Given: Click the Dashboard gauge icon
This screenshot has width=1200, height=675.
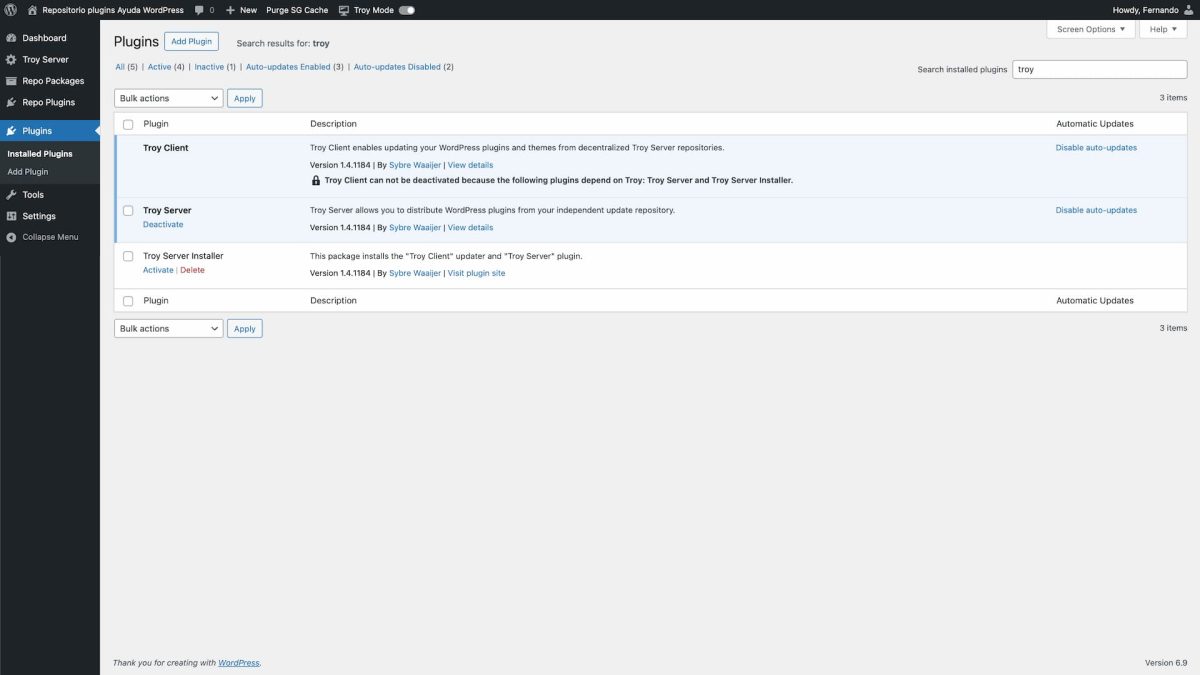Looking at the screenshot, I should click(11, 38).
